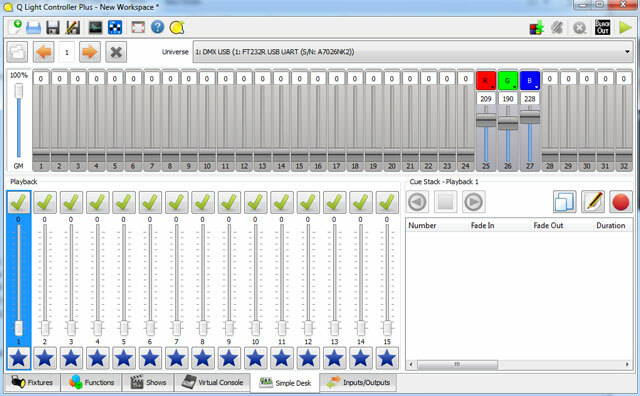The height and width of the screenshot is (396, 640).
Task: Click the edit cue stack pencil icon
Action: [x=593, y=202]
